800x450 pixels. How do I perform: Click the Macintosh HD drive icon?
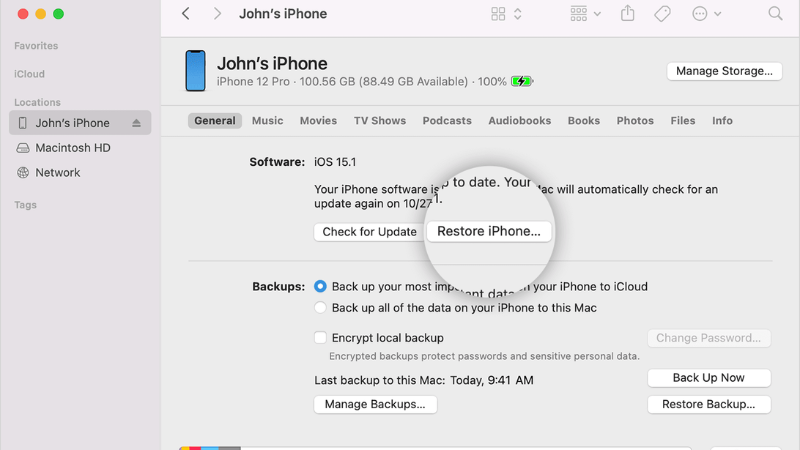tap(22, 148)
